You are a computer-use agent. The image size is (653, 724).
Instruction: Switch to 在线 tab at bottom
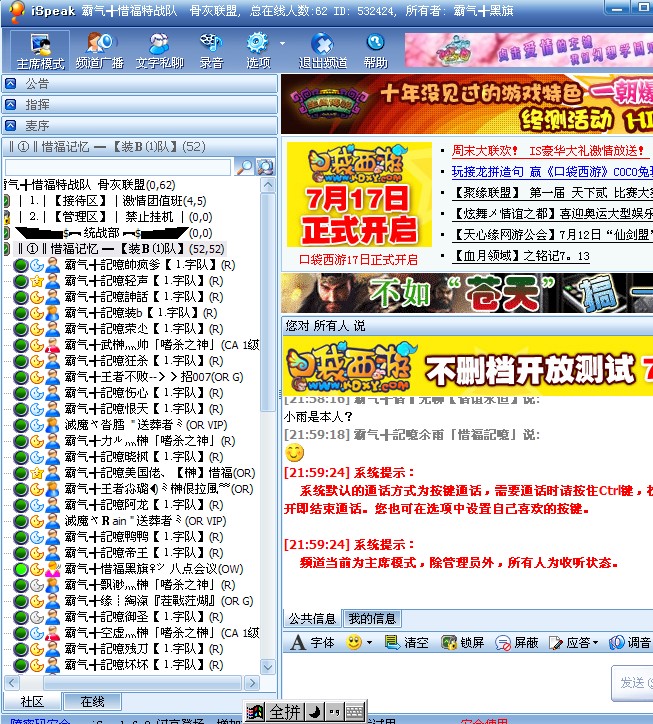[93, 701]
